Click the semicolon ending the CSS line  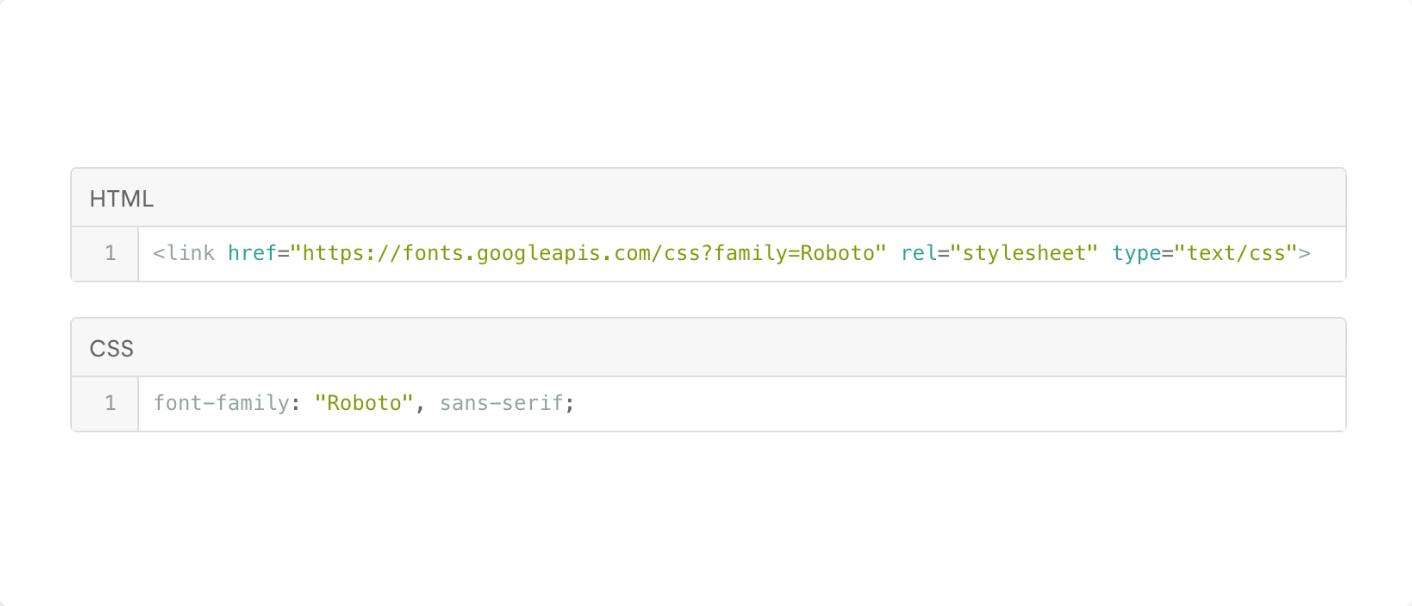point(570,405)
